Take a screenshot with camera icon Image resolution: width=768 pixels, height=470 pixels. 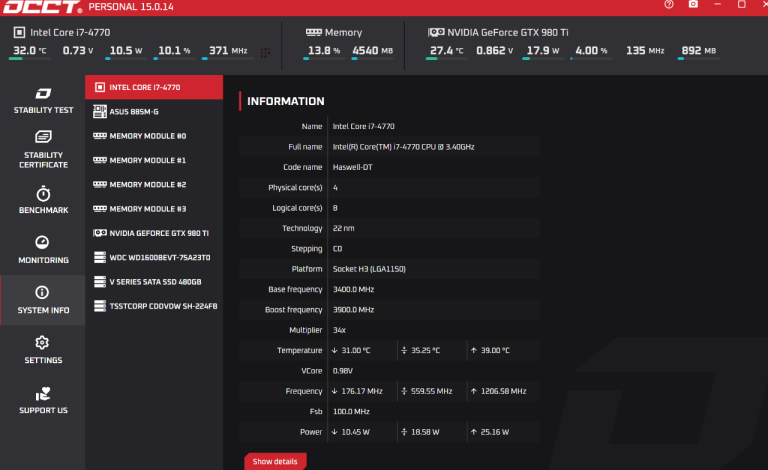point(693,5)
